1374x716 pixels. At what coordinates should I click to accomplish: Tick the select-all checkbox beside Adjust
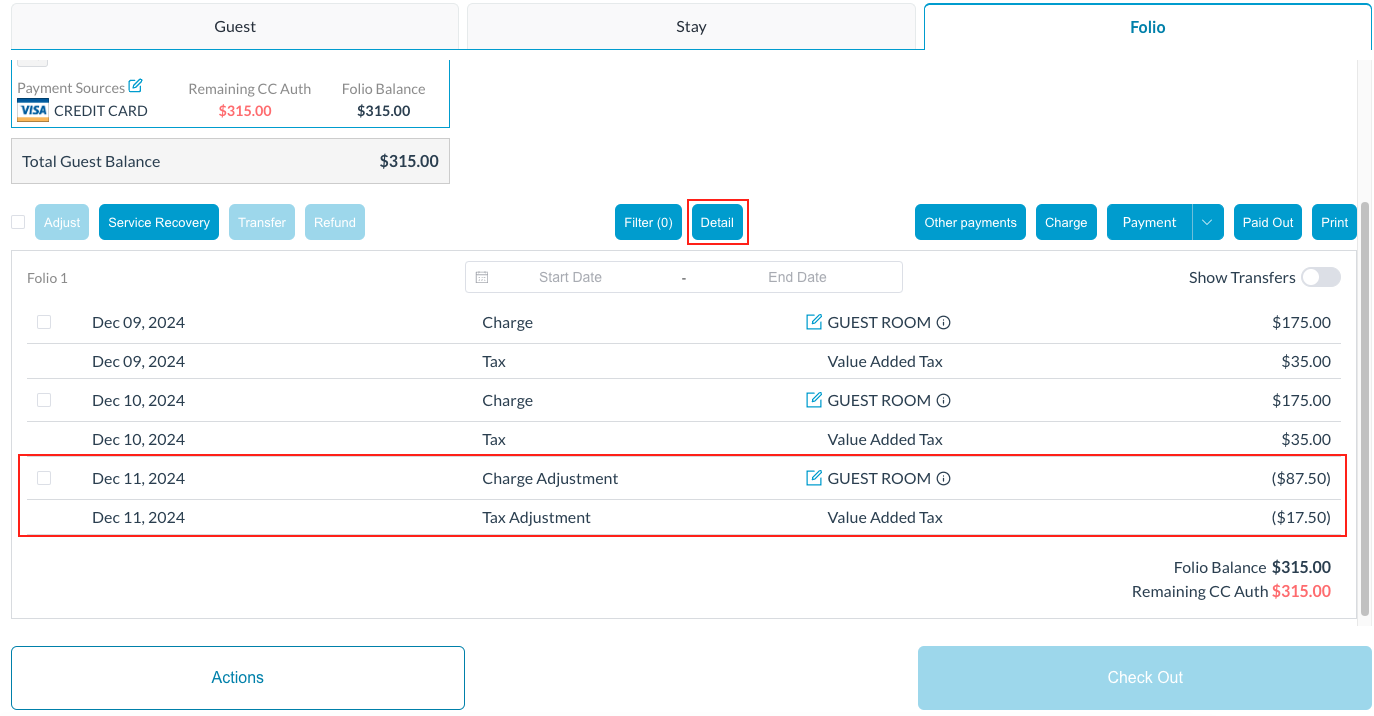pyautogui.click(x=18, y=222)
